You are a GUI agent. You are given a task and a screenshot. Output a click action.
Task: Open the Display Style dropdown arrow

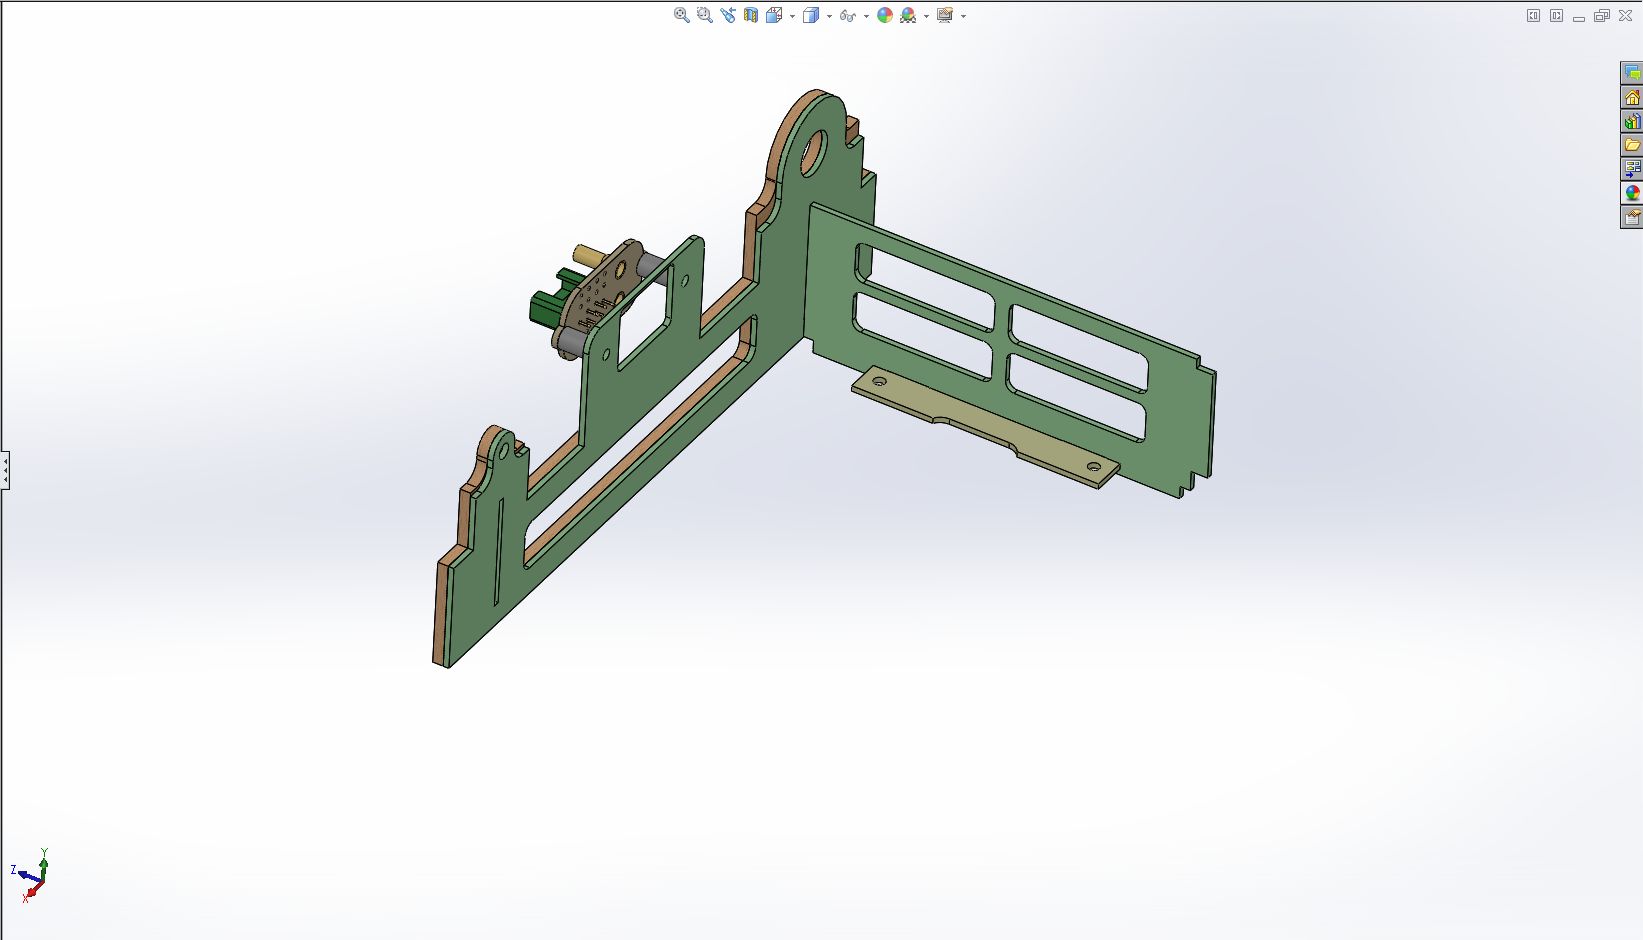point(829,16)
